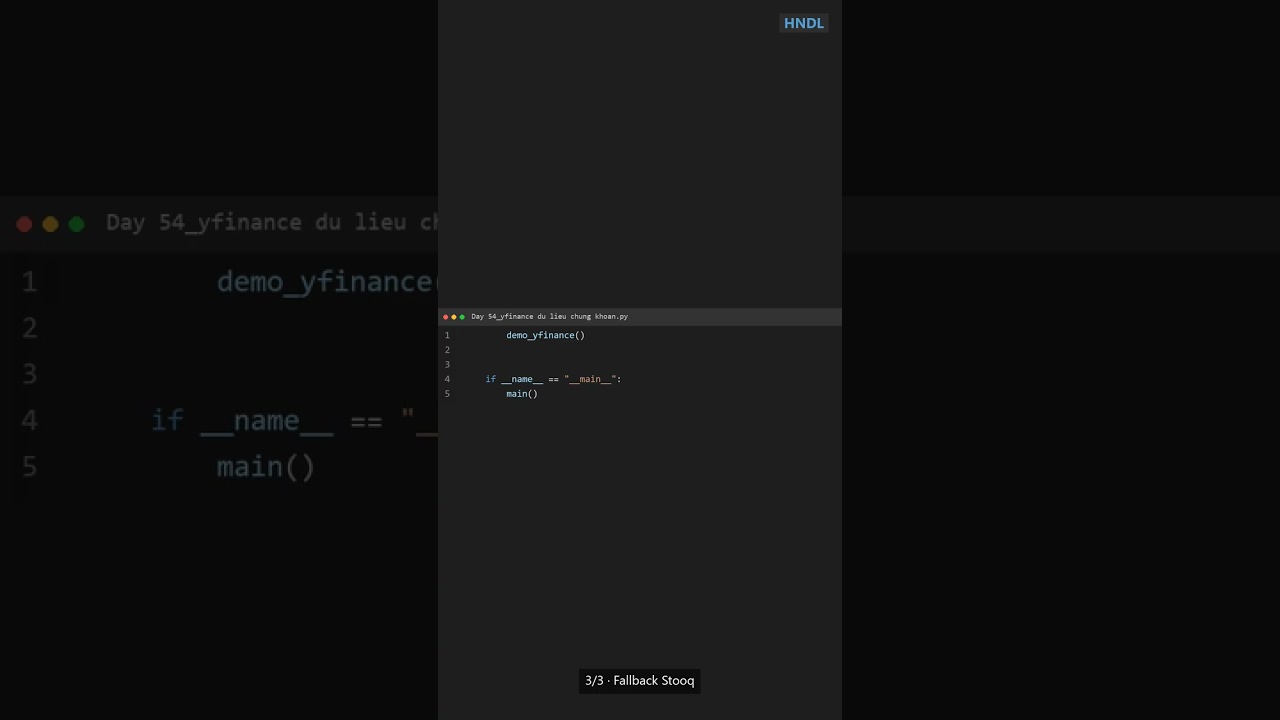Click the green maximize dot in center editor
1280x720 pixels.
462,317
